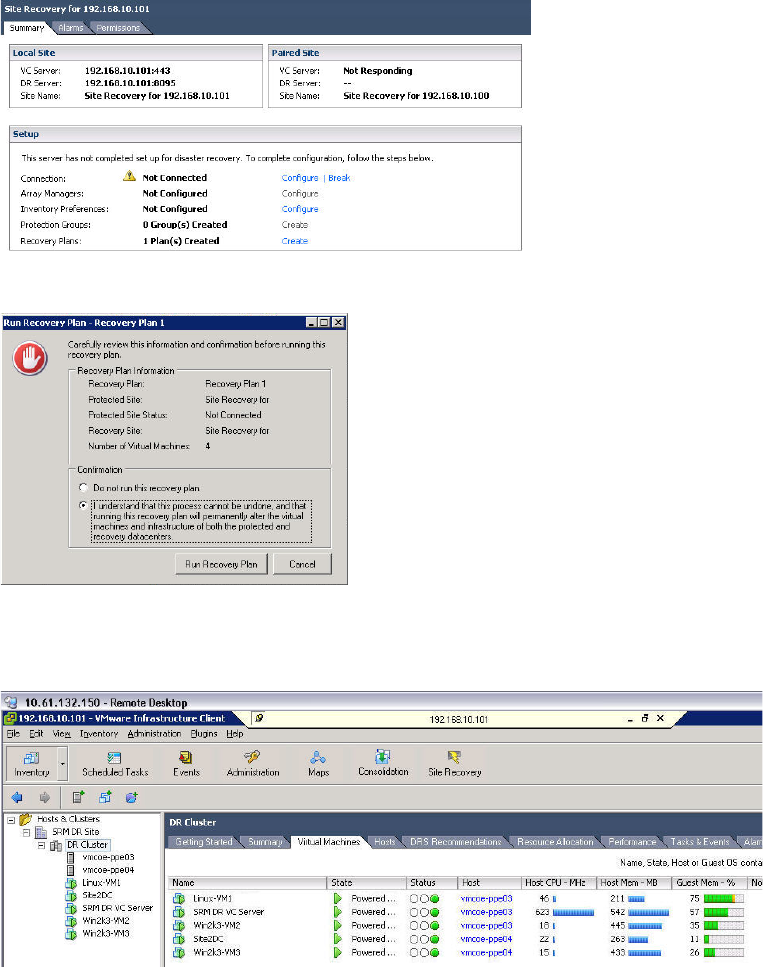Click Host CPU bar of SRM DR VC Server row
Screen dimensions: 763x967
pos(573,912)
